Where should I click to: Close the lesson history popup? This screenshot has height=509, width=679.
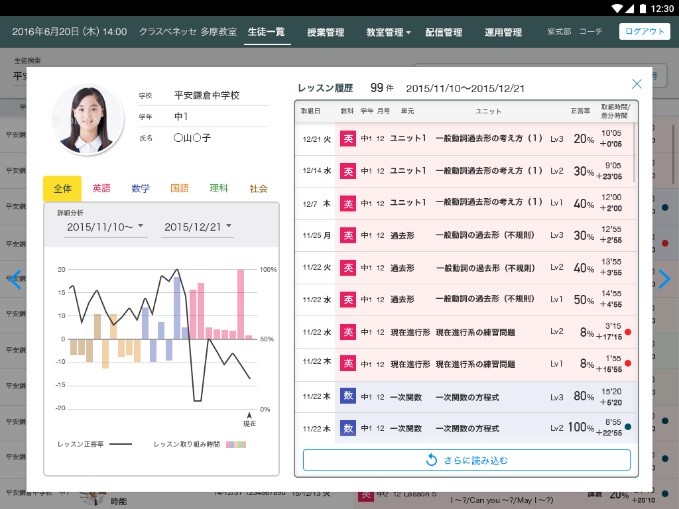pos(636,85)
